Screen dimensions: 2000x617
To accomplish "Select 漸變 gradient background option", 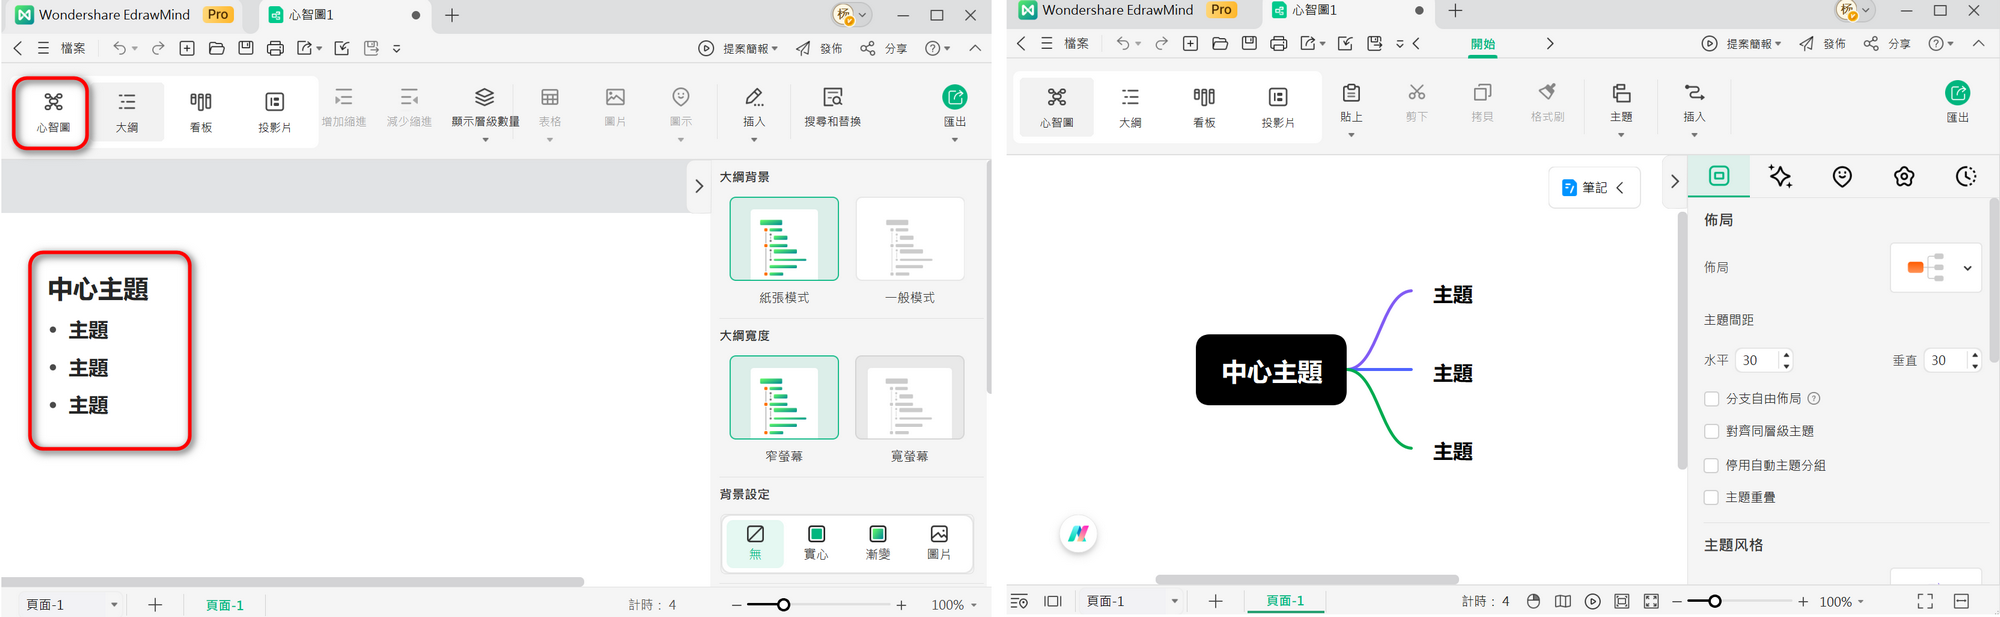I will click(x=877, y=542).
